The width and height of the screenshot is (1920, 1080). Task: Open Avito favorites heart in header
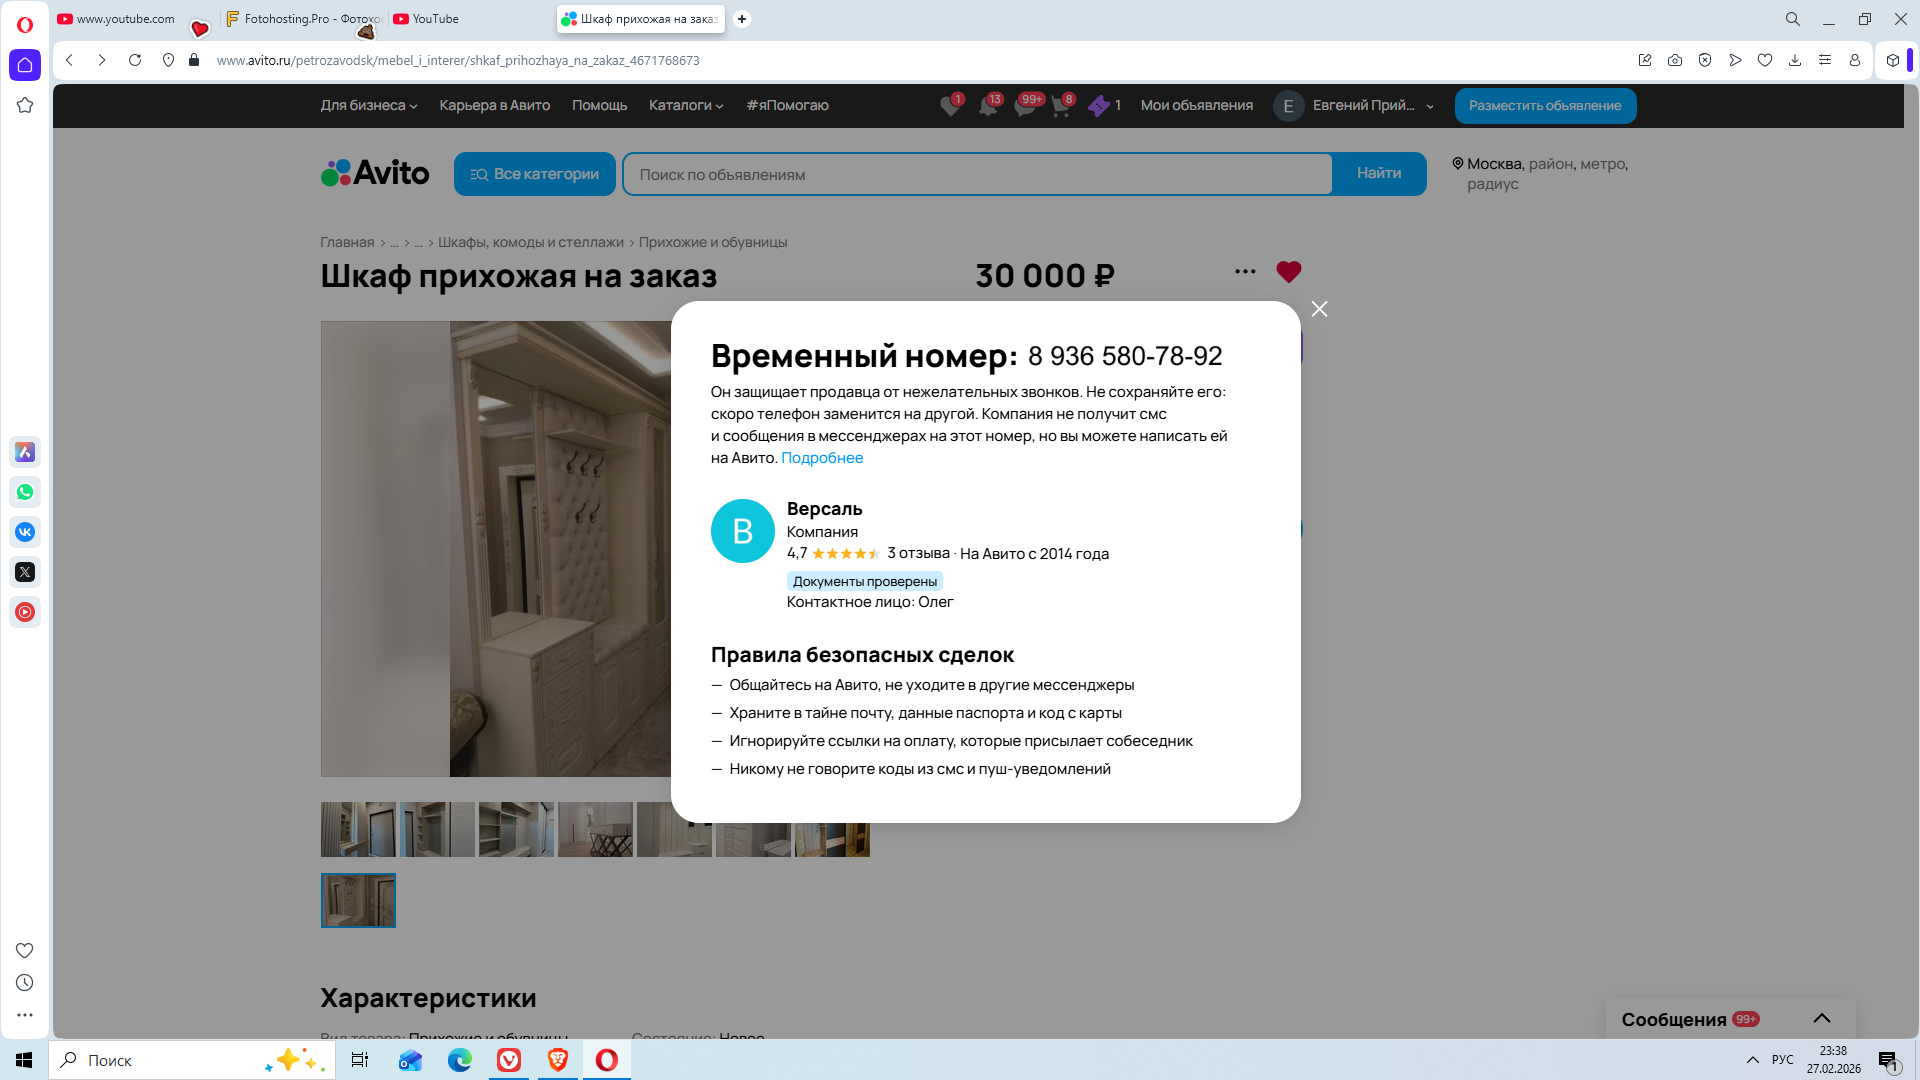click(950, 106)
